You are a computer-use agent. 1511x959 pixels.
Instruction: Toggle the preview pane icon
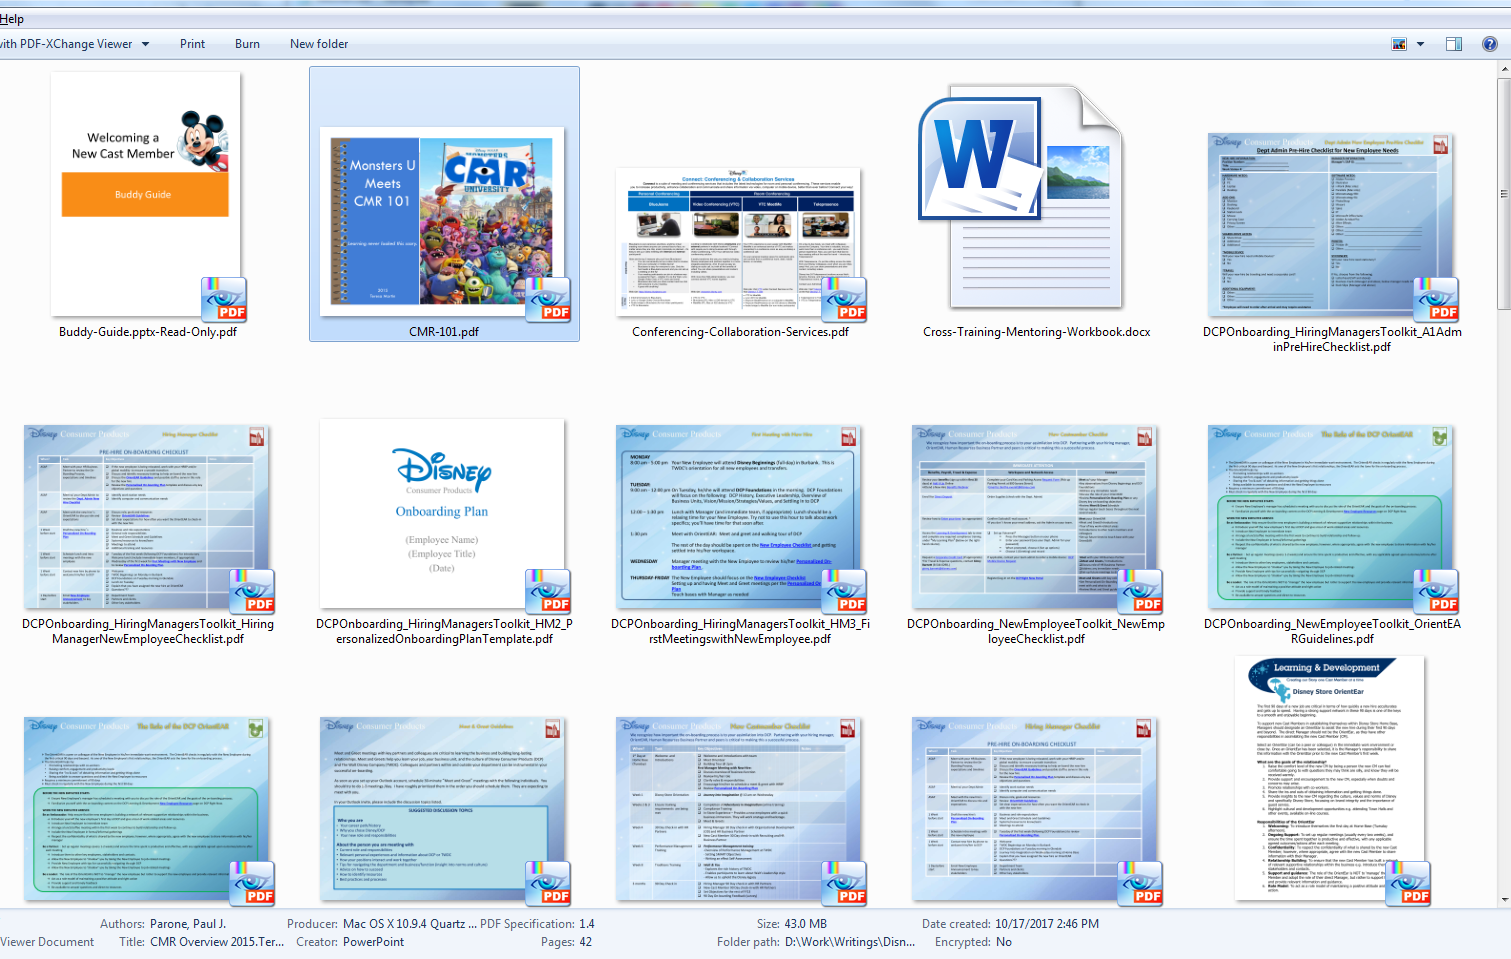click(x=1454, y=44)
